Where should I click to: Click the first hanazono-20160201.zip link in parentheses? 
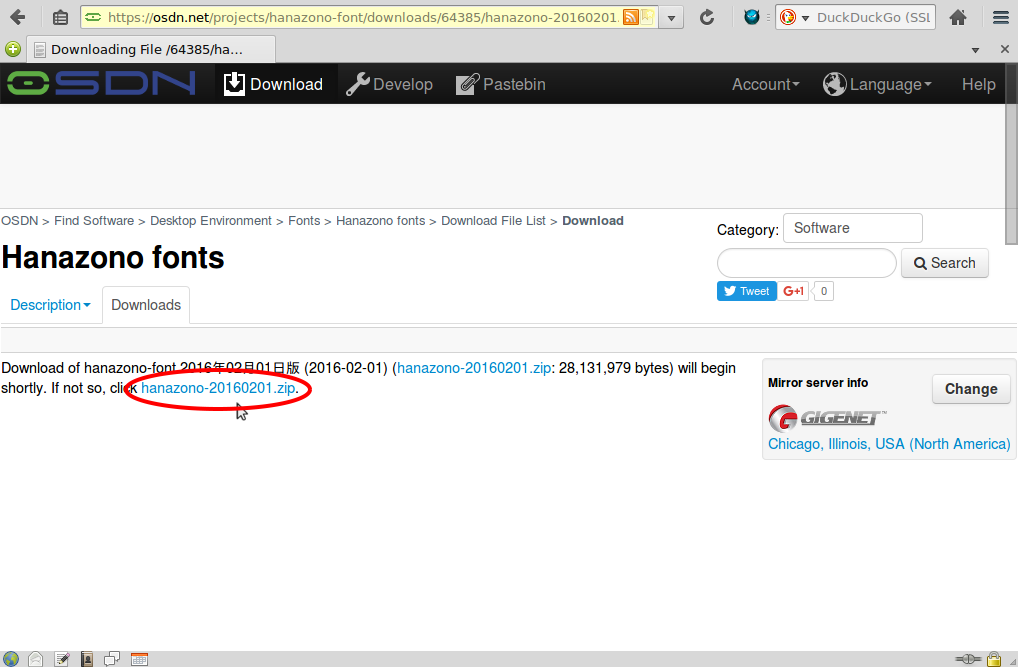pos(474,368)
